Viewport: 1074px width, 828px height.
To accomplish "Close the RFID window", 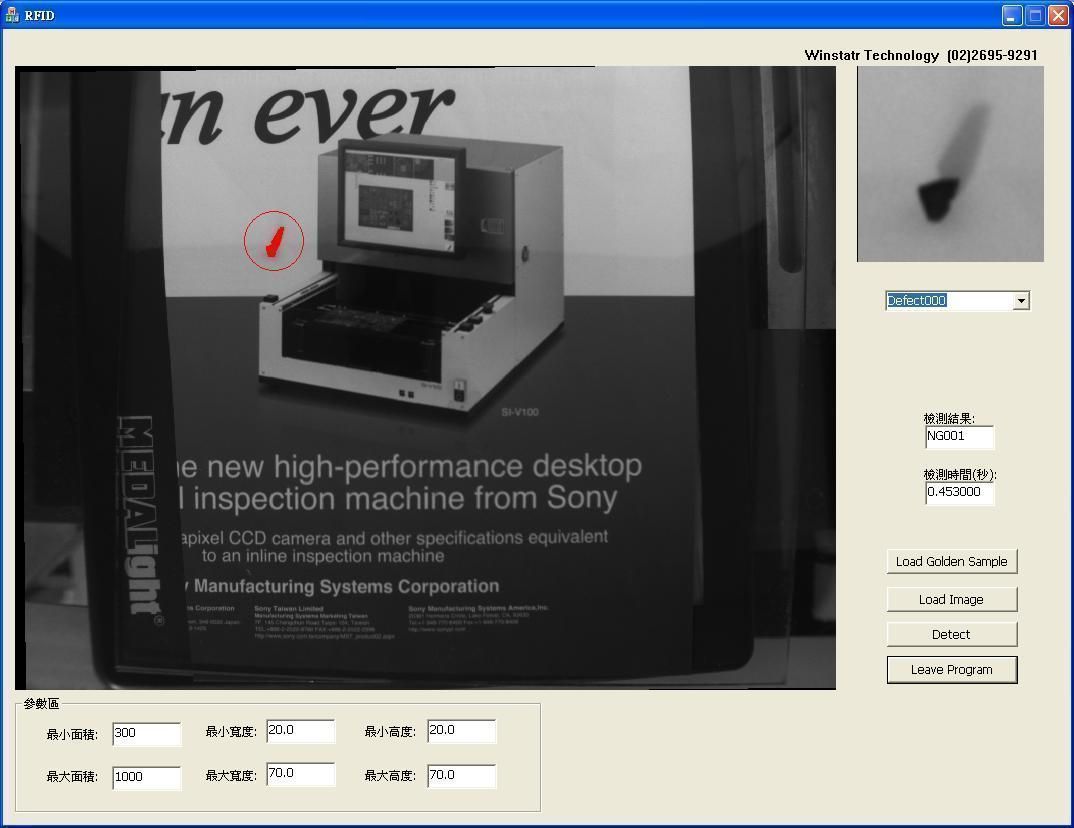I will [x=1058, y=15].
